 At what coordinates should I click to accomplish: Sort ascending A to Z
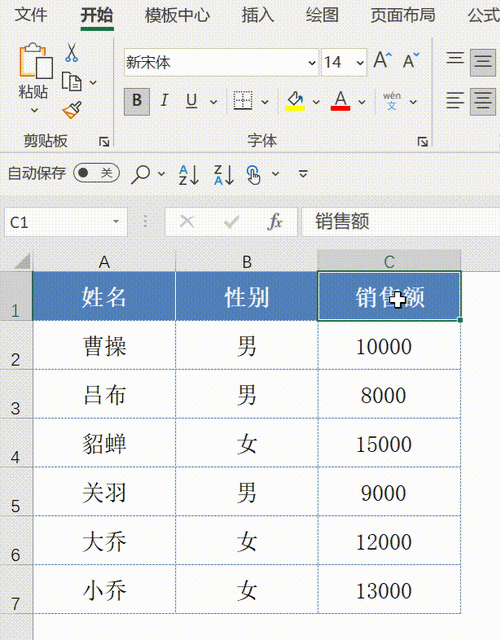(x=189, y=174)
